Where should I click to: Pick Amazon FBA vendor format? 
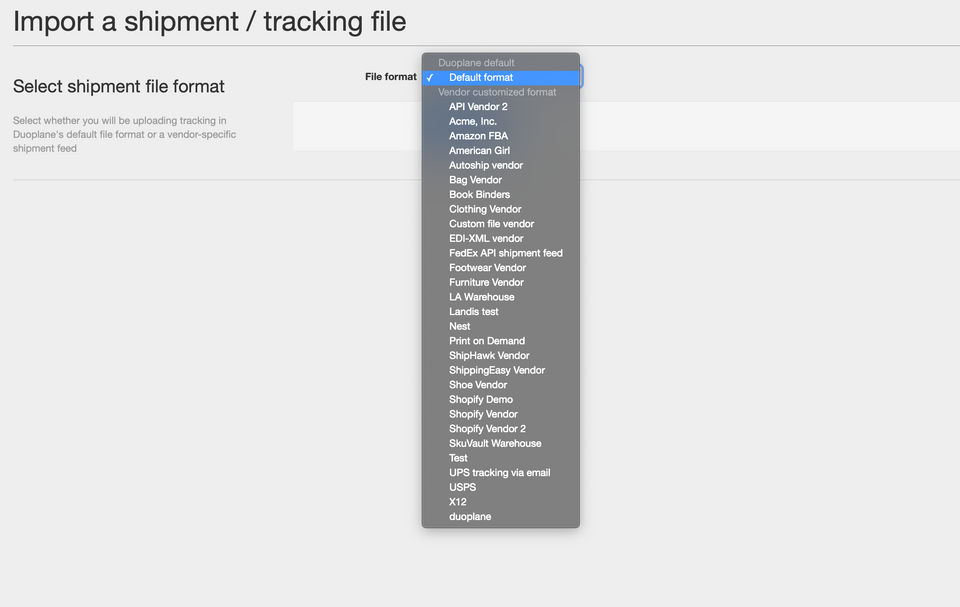(x=478, y=136)
